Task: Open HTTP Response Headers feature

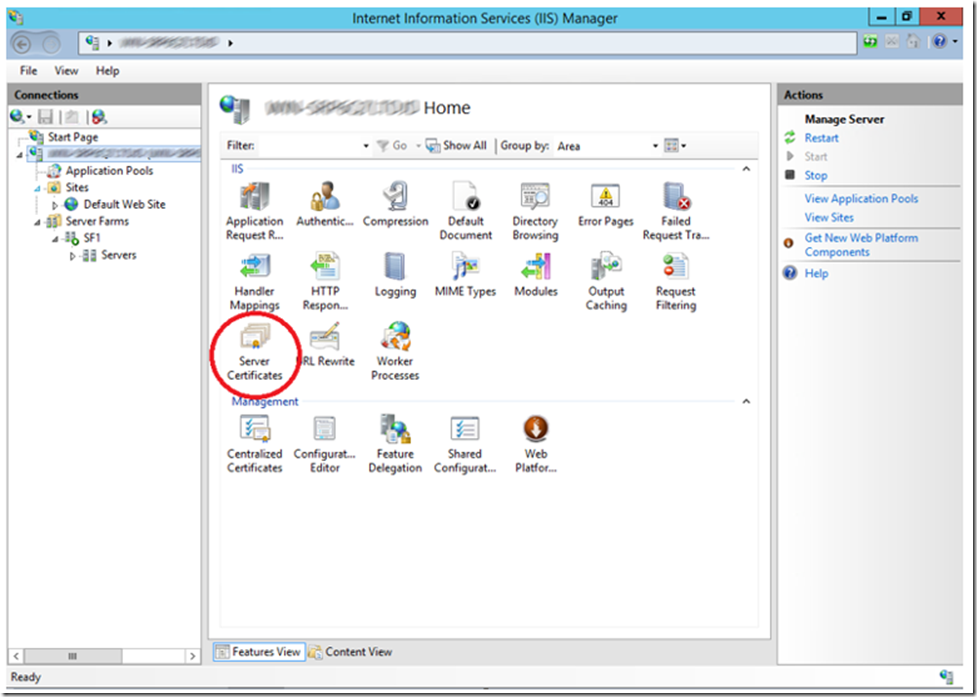Action: coord(325,281)
